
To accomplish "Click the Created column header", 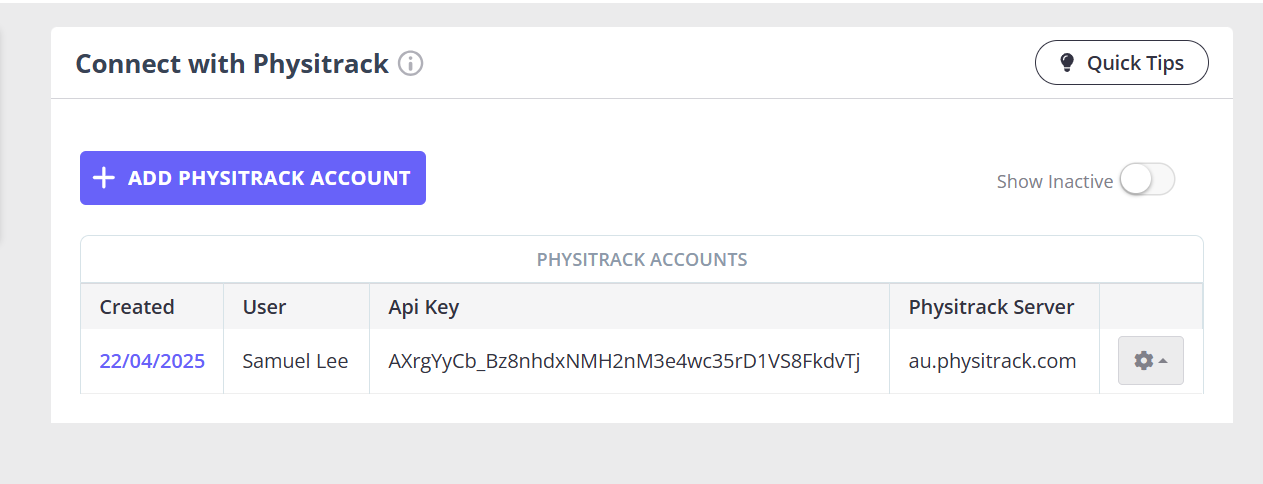I will (x=137, y=307).
